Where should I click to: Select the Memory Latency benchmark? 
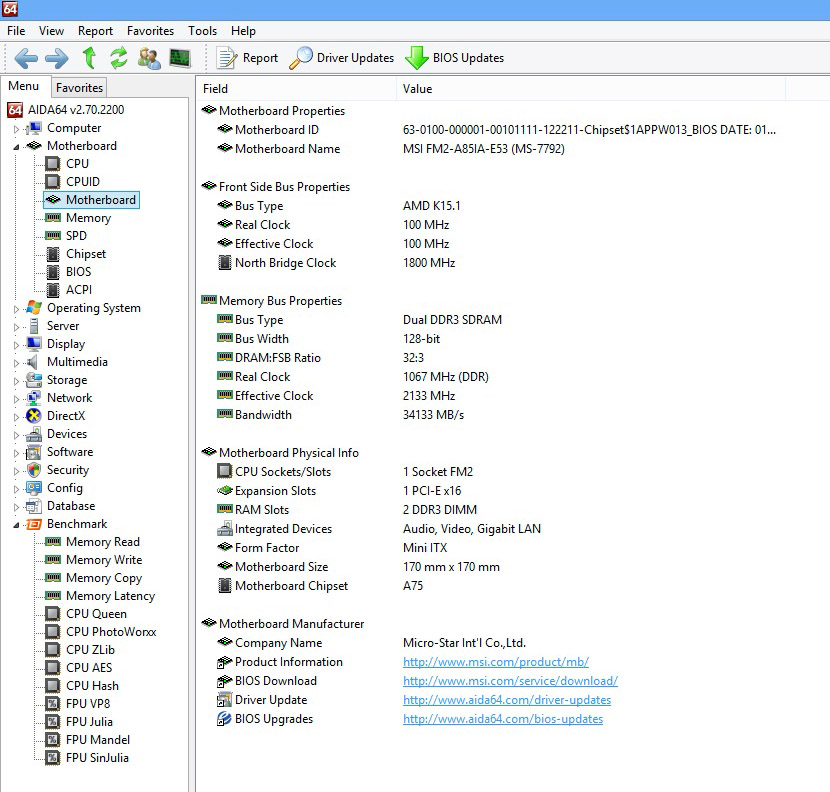(100, 596)
